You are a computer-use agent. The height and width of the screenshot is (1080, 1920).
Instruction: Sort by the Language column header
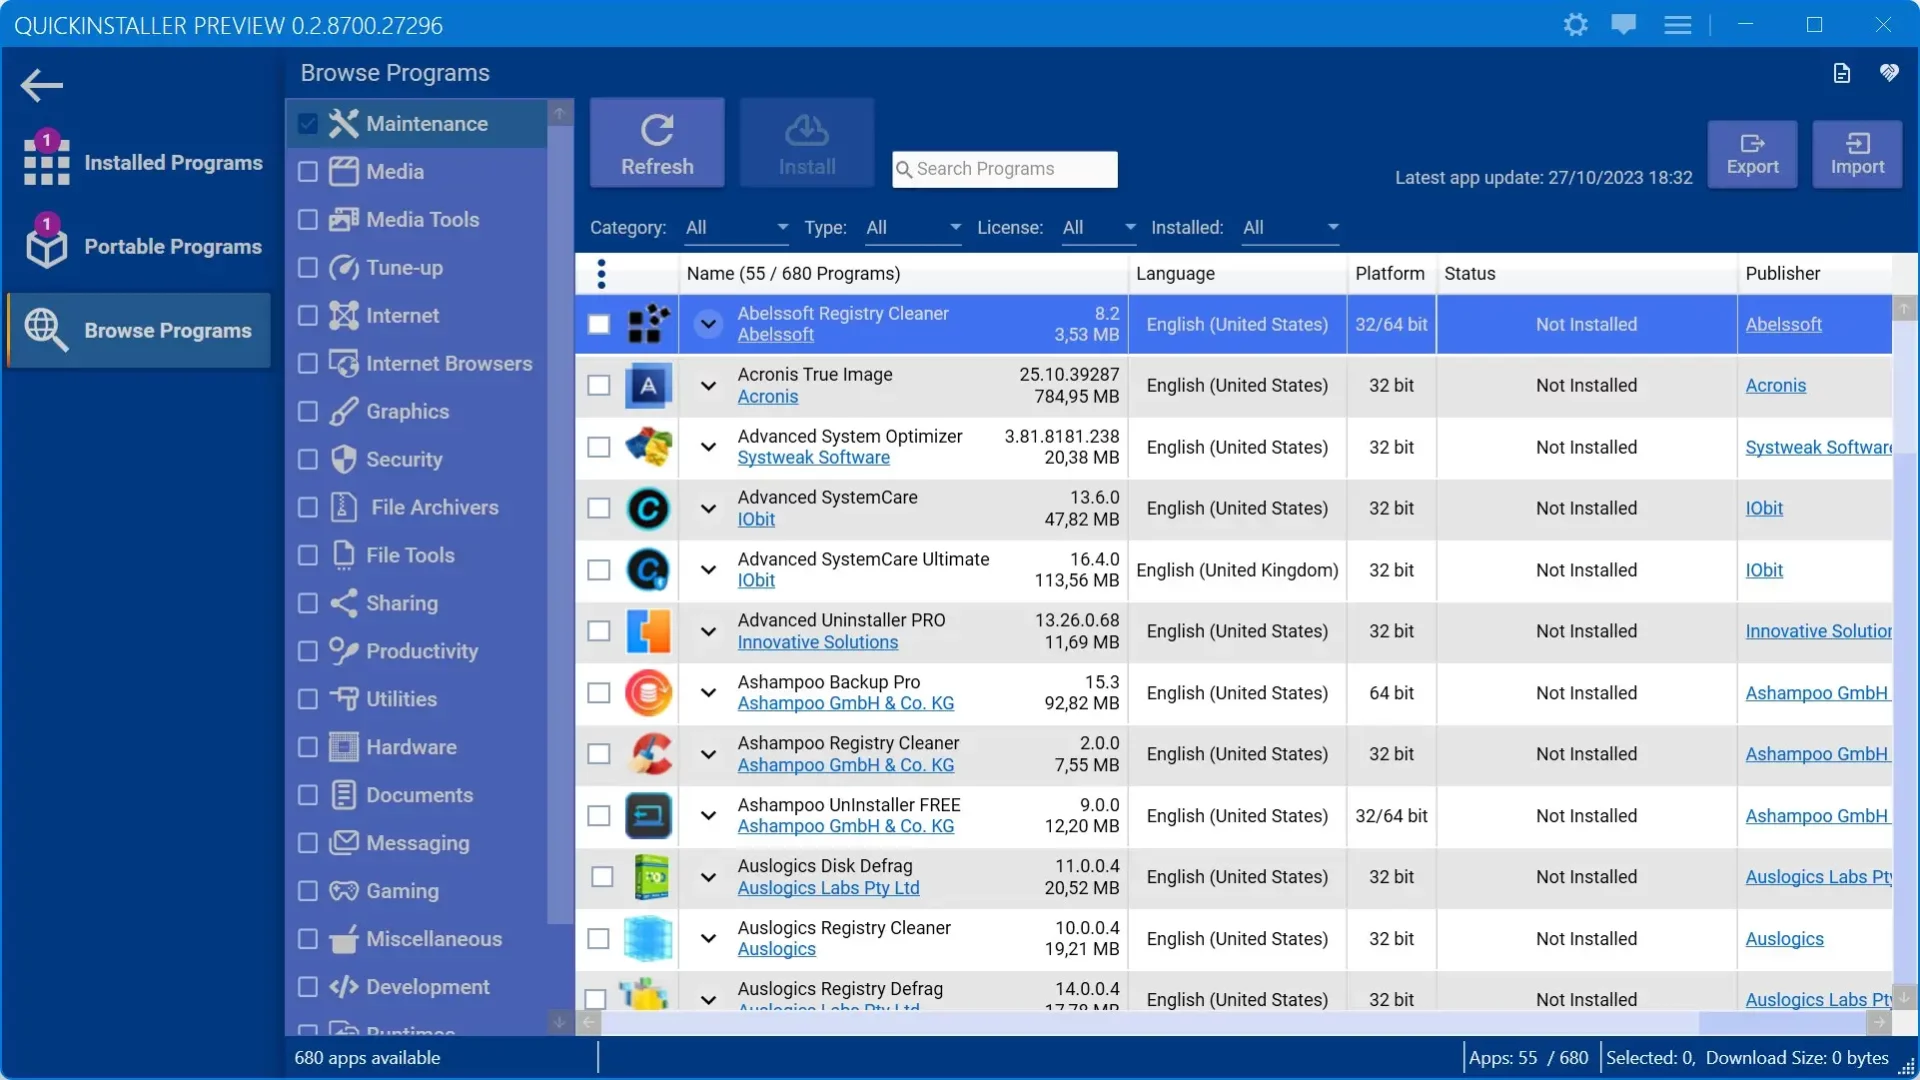tap(1237, 274)
